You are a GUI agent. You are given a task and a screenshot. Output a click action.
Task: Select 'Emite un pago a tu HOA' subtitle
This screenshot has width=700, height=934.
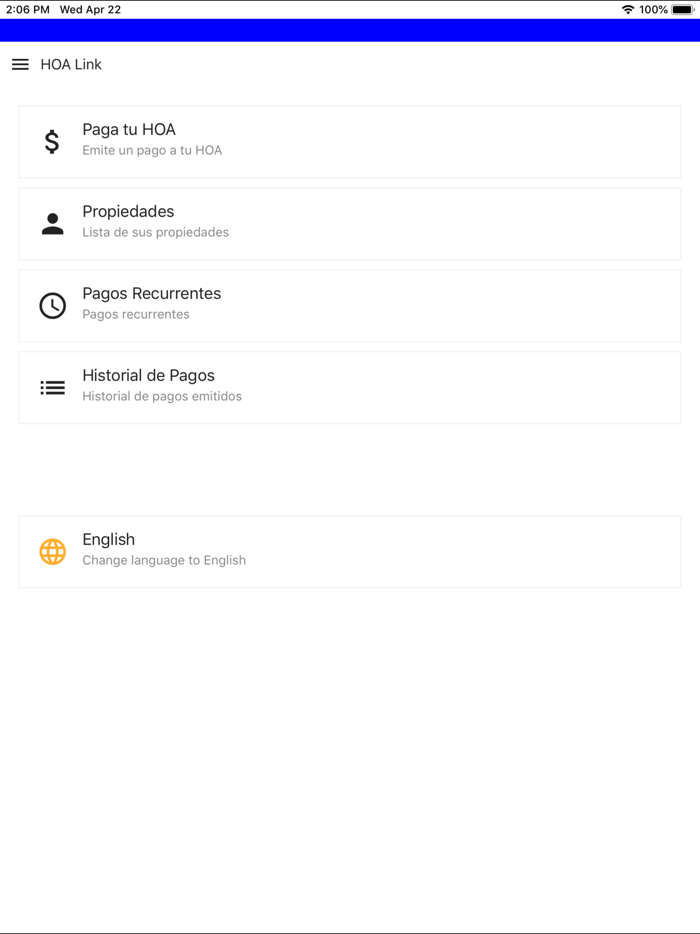pos(152,150)
